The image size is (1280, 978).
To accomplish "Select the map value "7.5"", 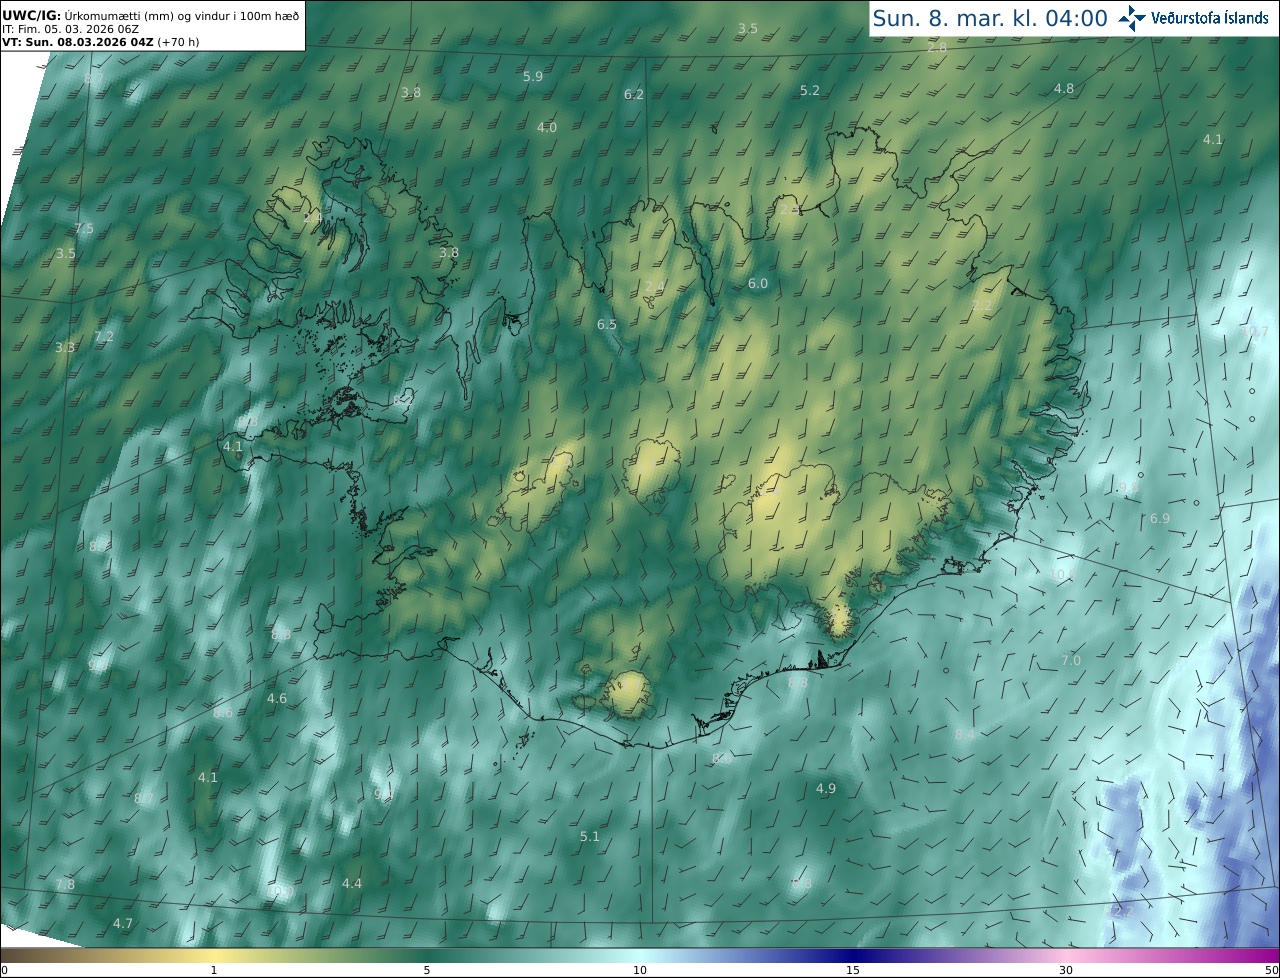I will click(x=84, y=229).
